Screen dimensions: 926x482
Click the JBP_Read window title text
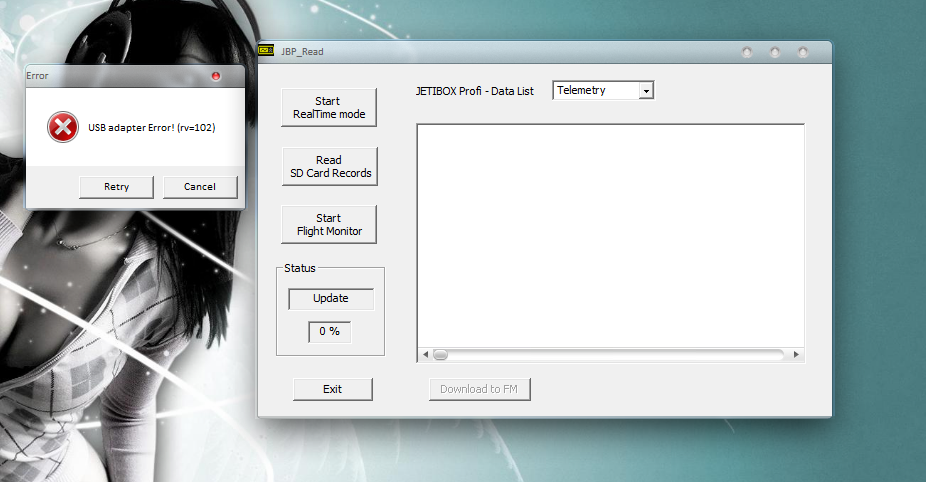coord(302,52)
